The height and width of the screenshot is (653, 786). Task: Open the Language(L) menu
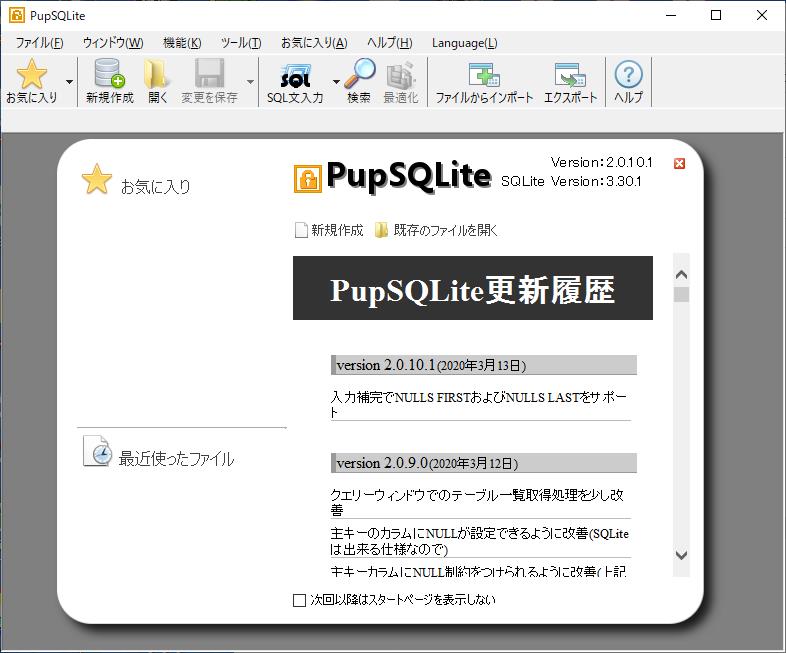tap(465, 43)
